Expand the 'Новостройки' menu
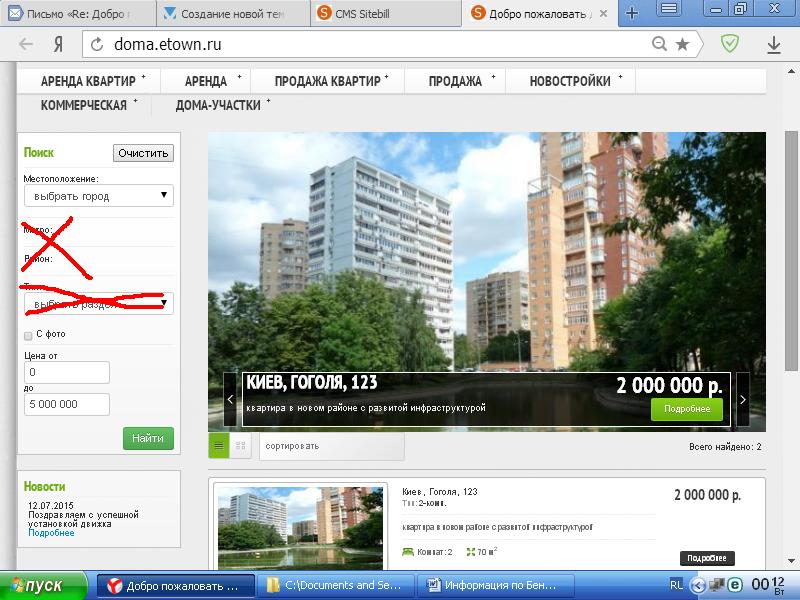Screen dimensions: 800x600 coord(570,81)
